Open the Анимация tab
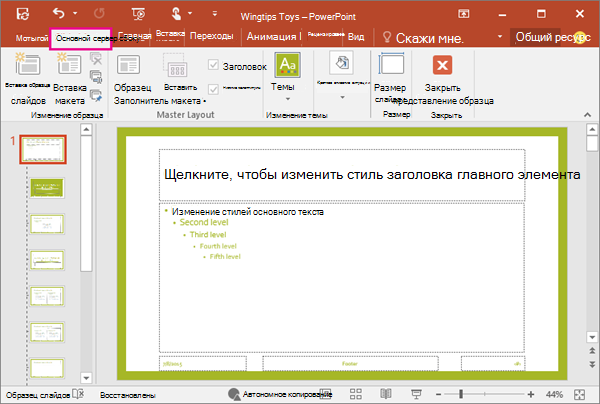Image resolution: width=600 pixels, height=404 pixels. point(271,36)
